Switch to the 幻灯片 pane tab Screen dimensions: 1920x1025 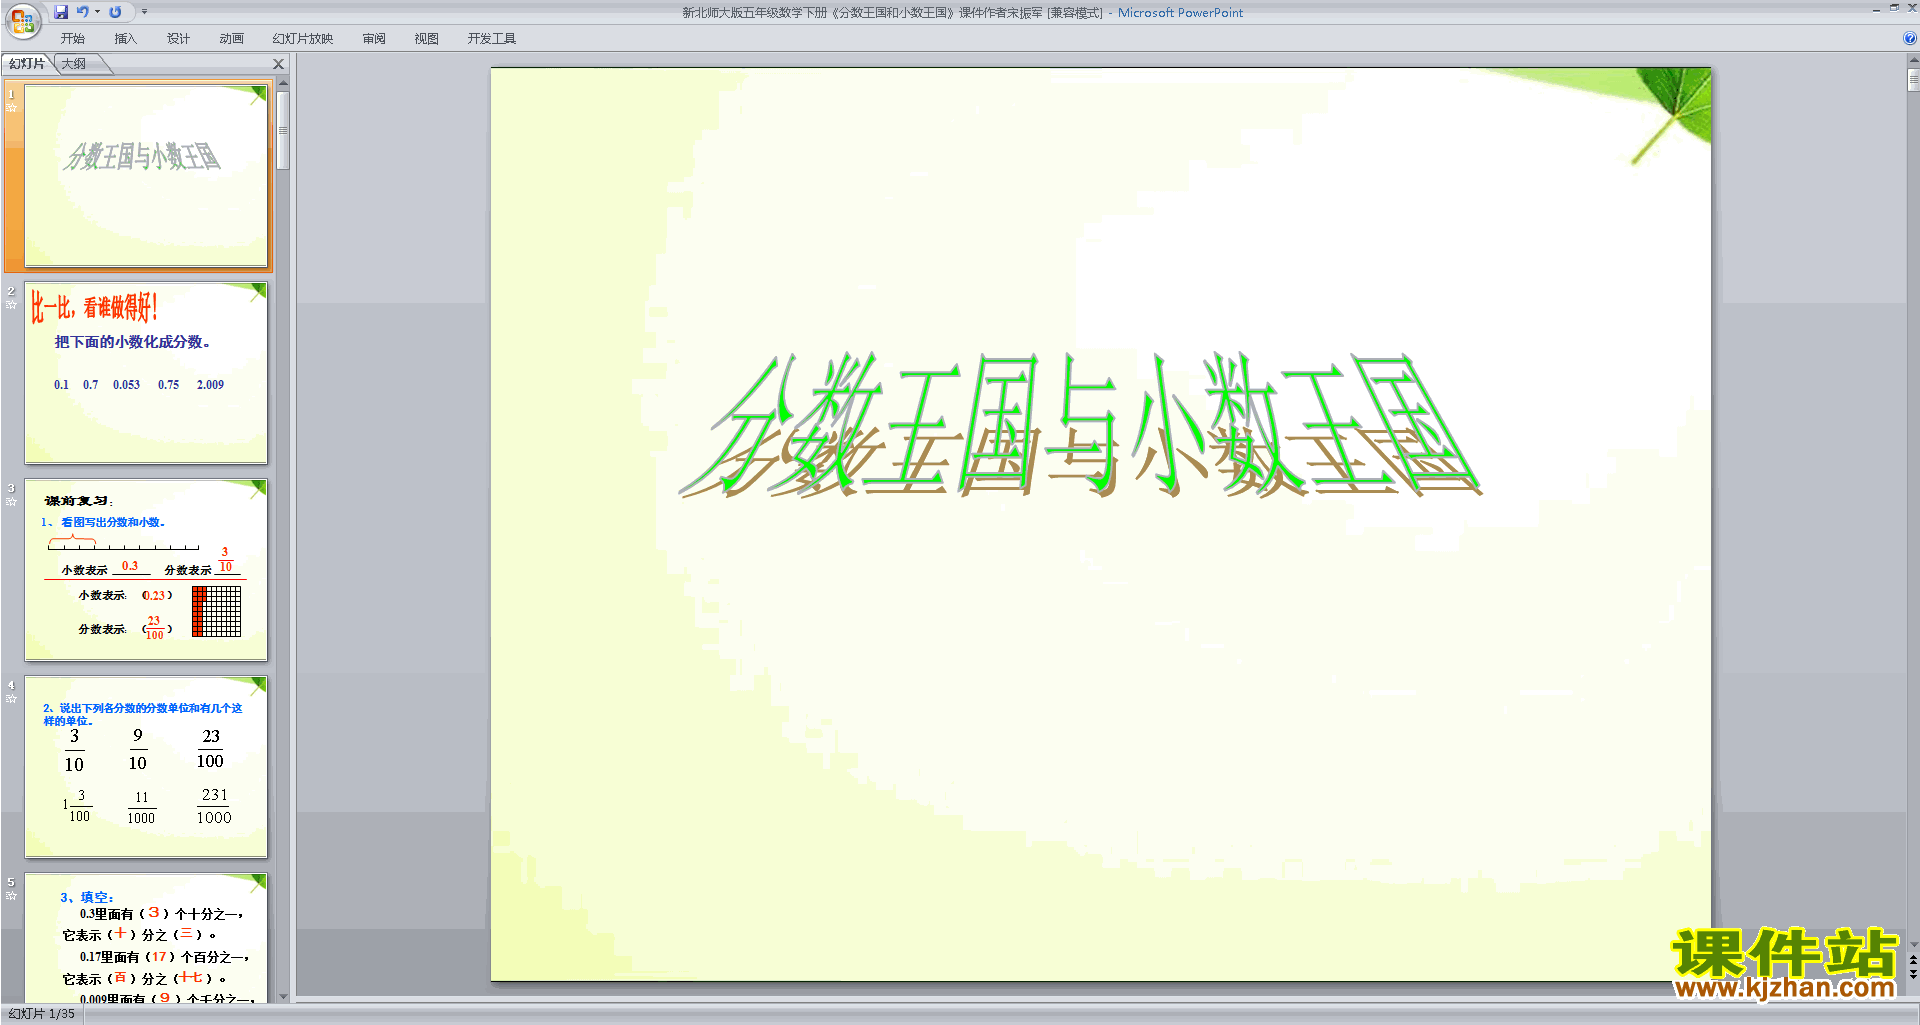27,64
